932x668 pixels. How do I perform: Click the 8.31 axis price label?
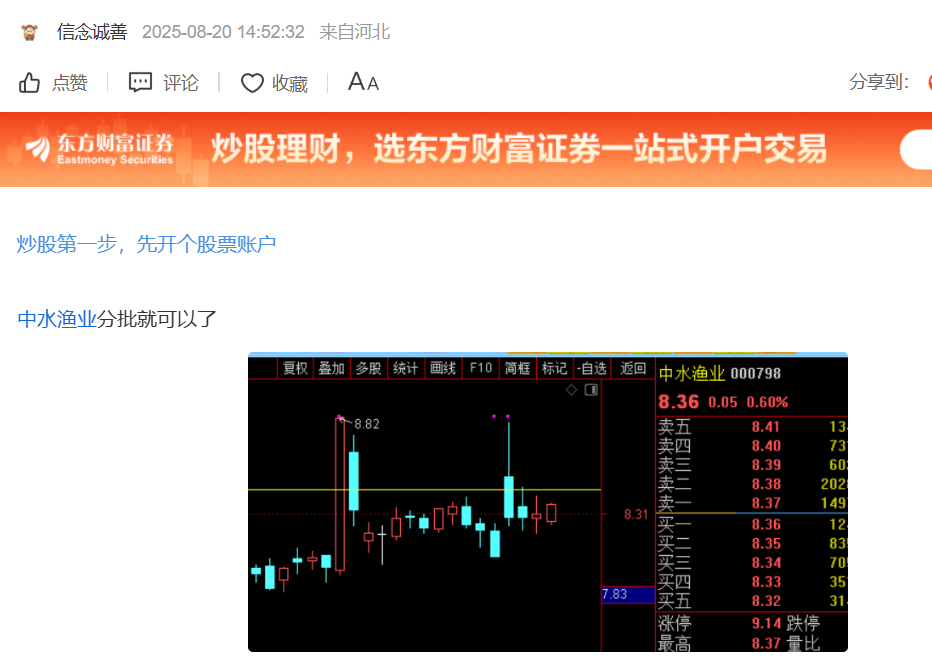point(635,514)
